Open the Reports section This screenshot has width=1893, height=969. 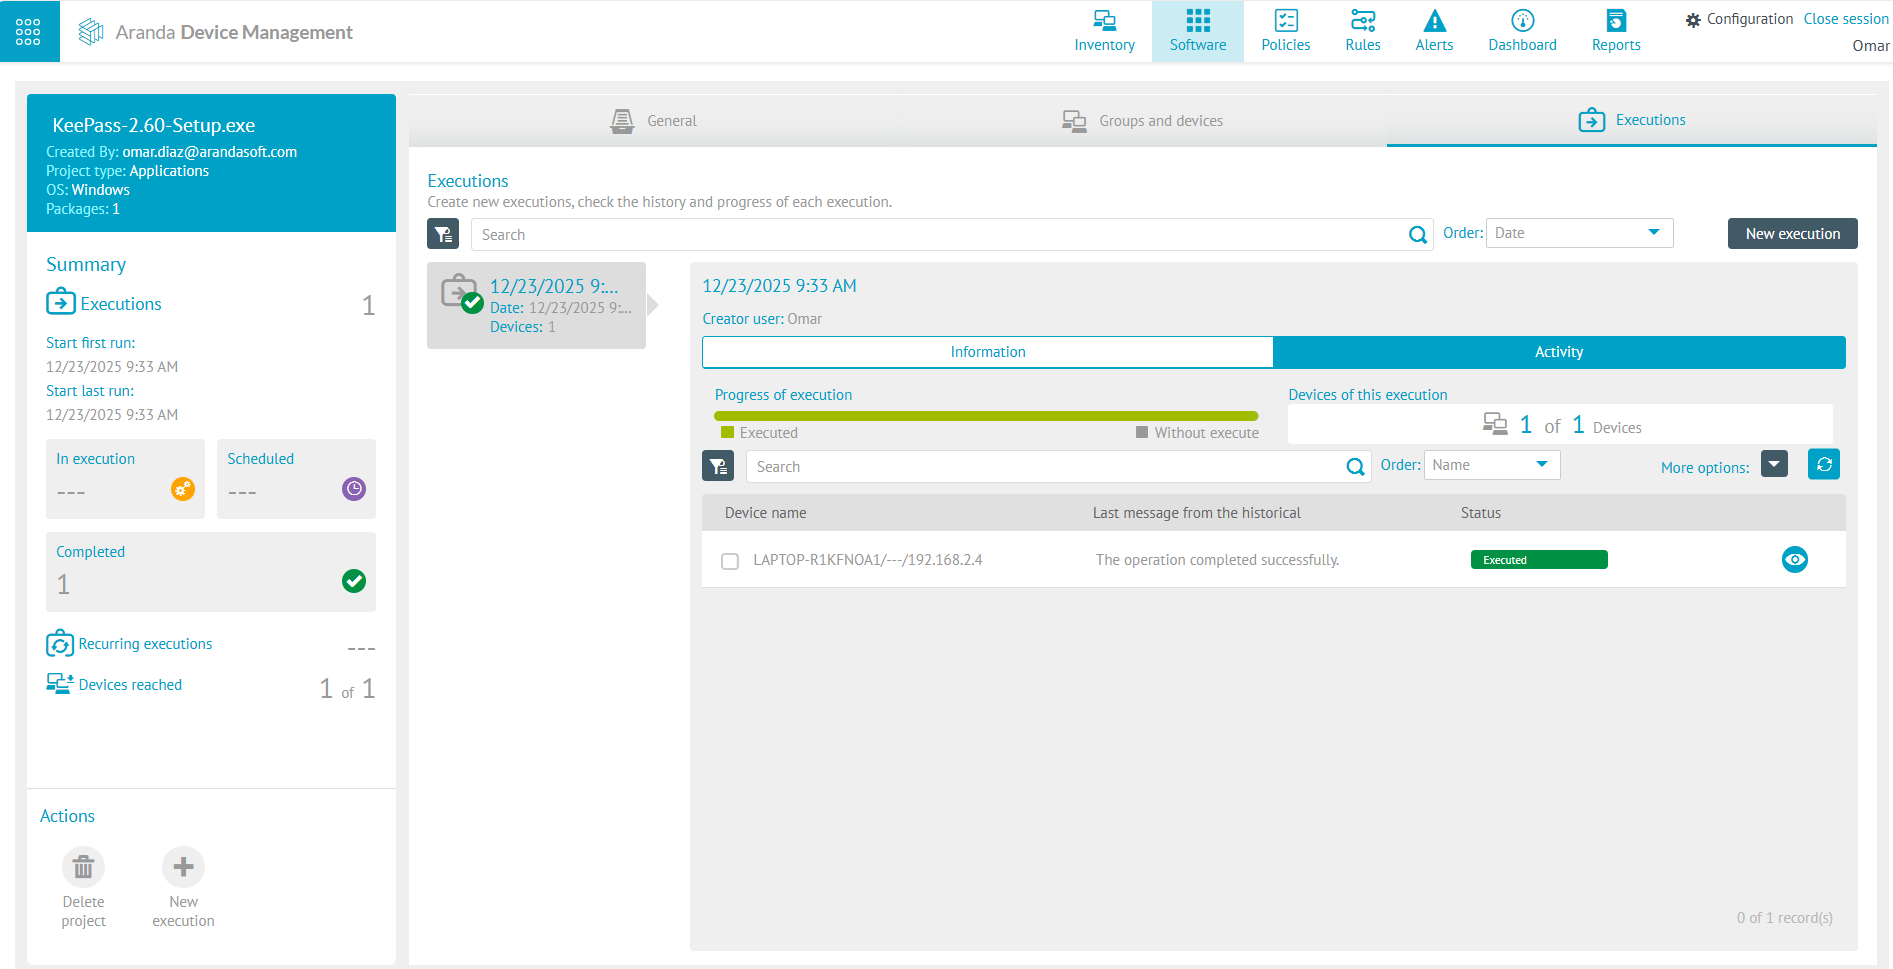(1616, 32)
